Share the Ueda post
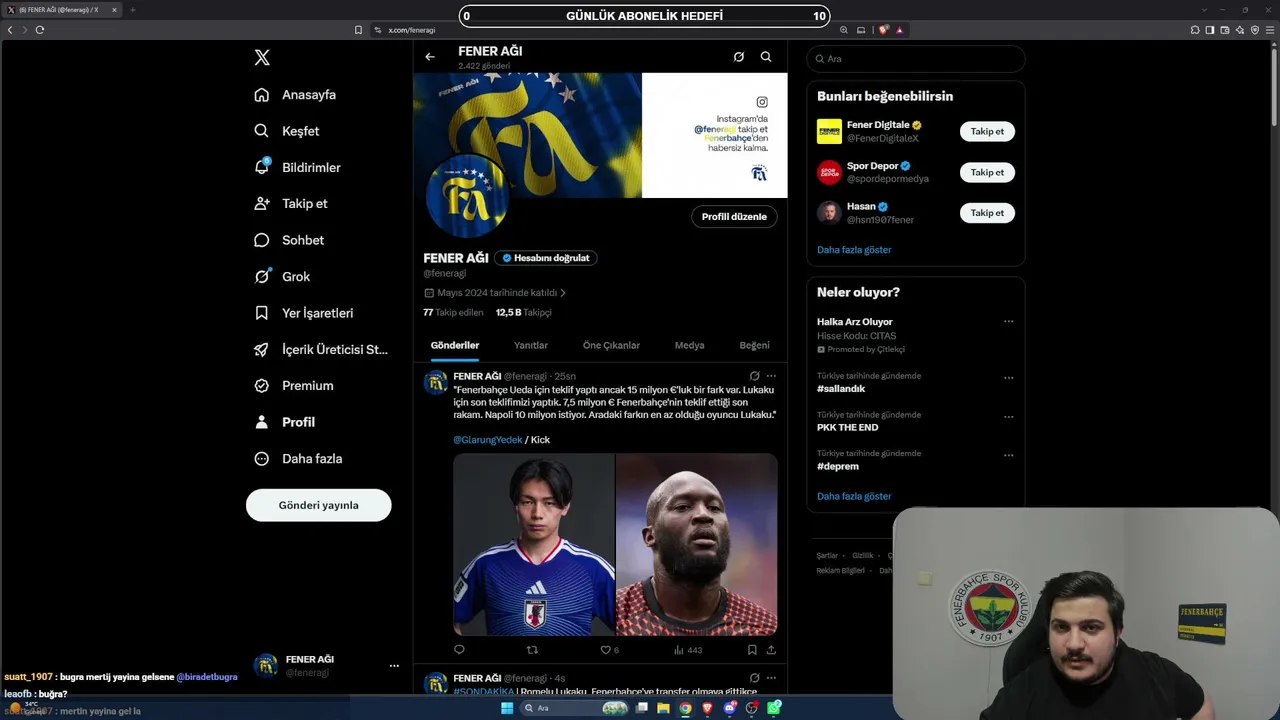 point(771,650)
